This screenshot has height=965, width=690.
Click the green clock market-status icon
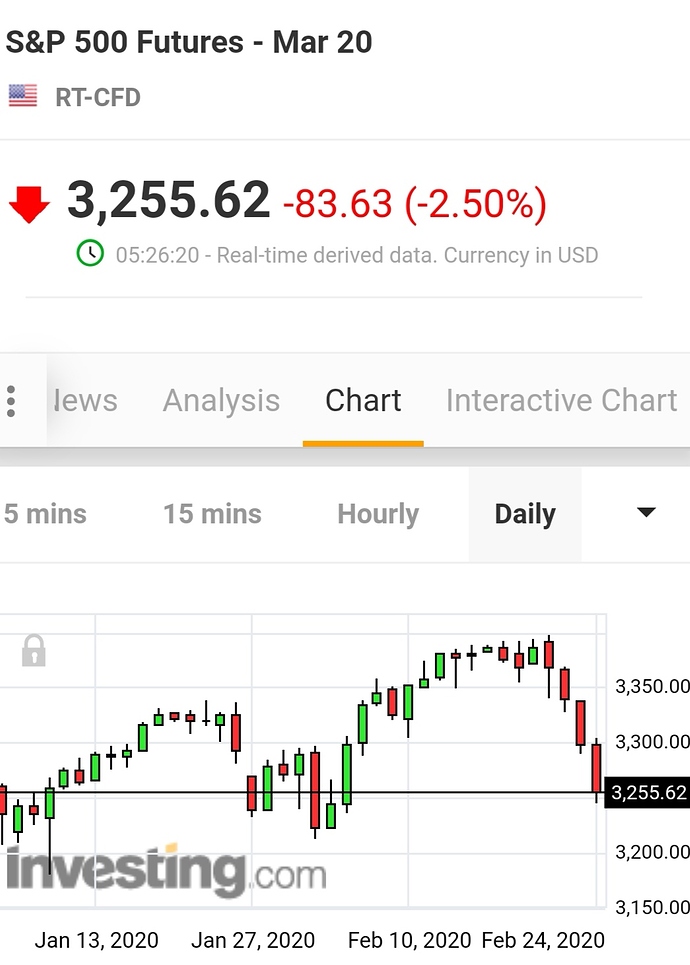coord(90,253)
